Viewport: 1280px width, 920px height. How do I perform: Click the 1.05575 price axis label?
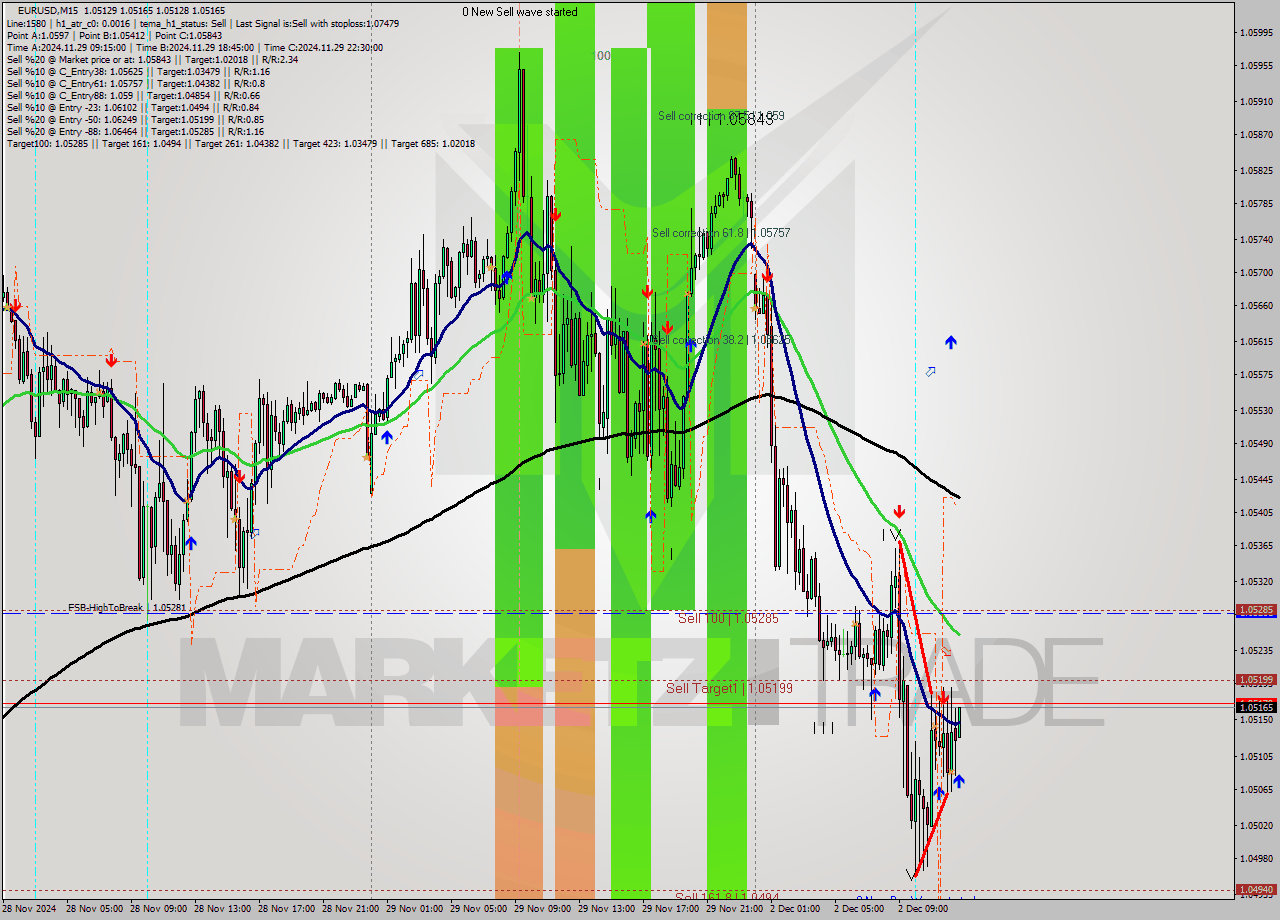pos(1255,374)
